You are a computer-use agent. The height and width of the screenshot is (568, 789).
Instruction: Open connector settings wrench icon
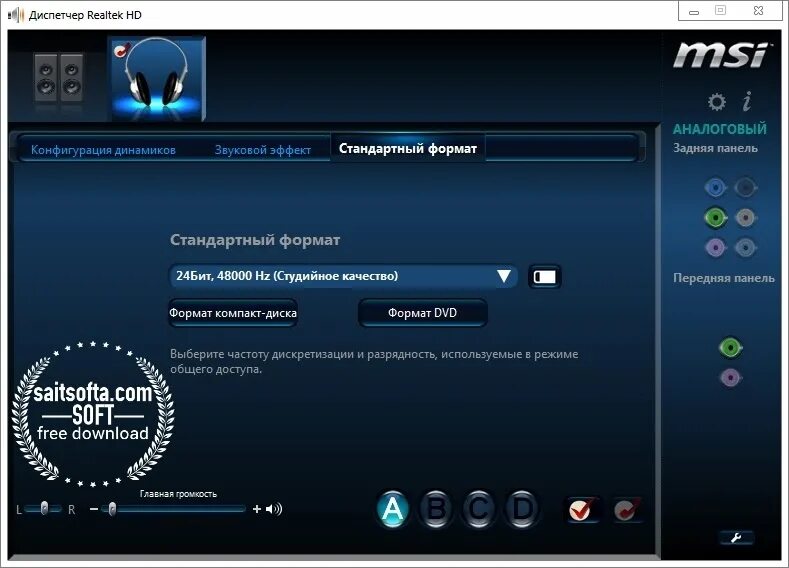click(x=736, y=538)
